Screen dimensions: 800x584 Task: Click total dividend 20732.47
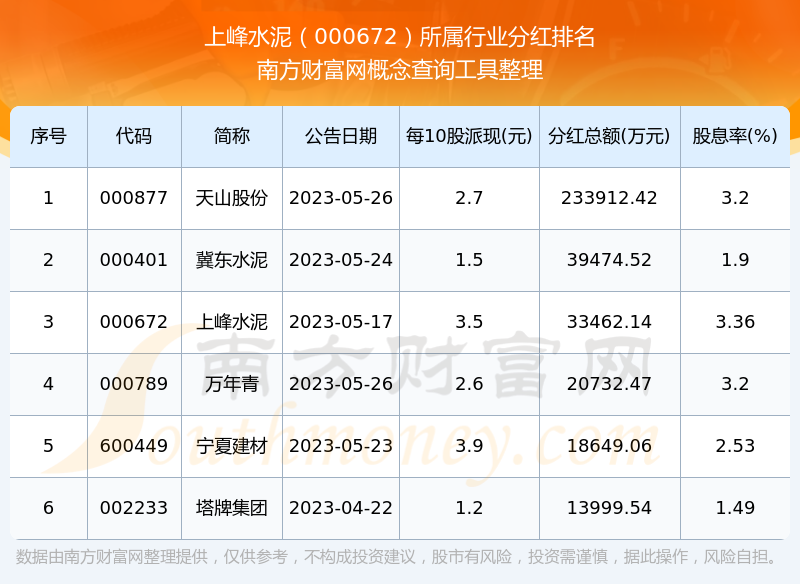pyautogui.click(x=609, y=384)
